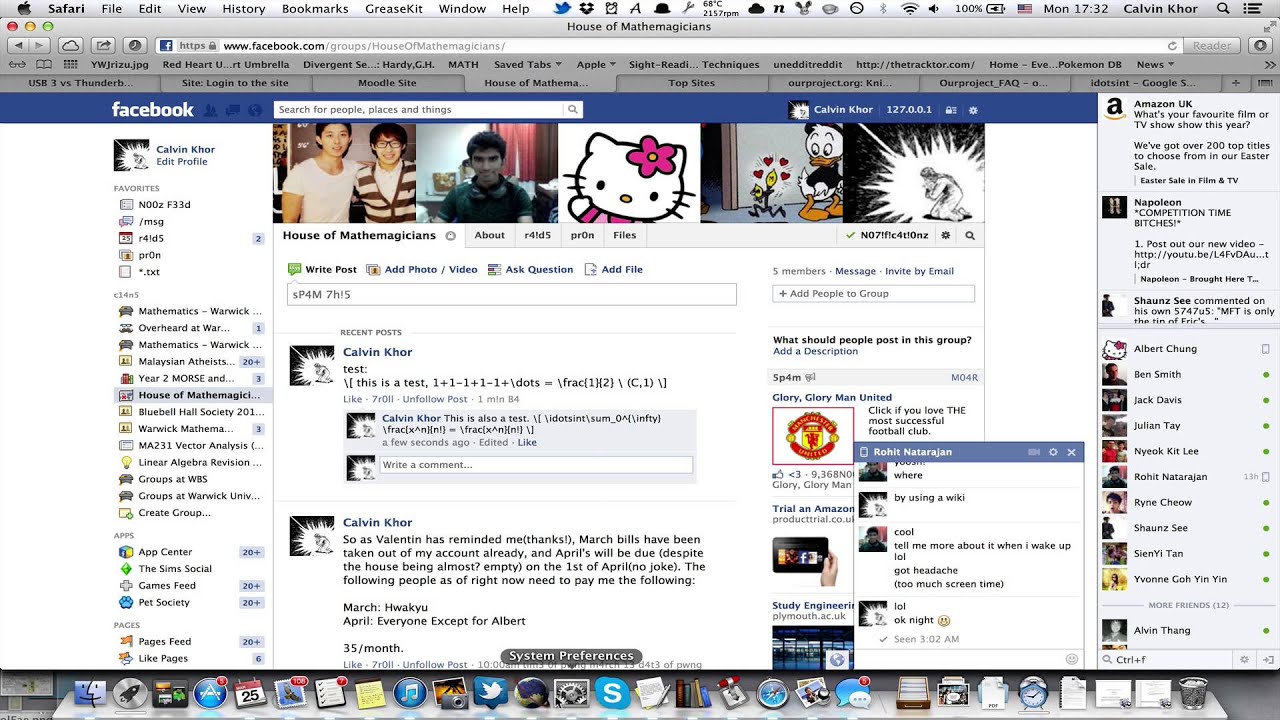Close the Rohit Natarajan chat window
The height and width of the screenshot is (720, 1280).
[1071, 452]
